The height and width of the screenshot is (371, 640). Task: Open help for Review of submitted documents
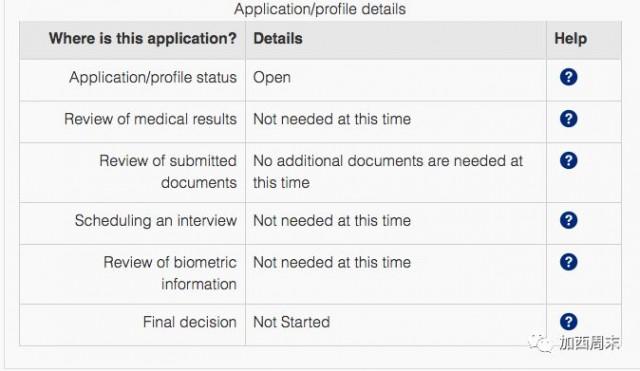[569, 160]
